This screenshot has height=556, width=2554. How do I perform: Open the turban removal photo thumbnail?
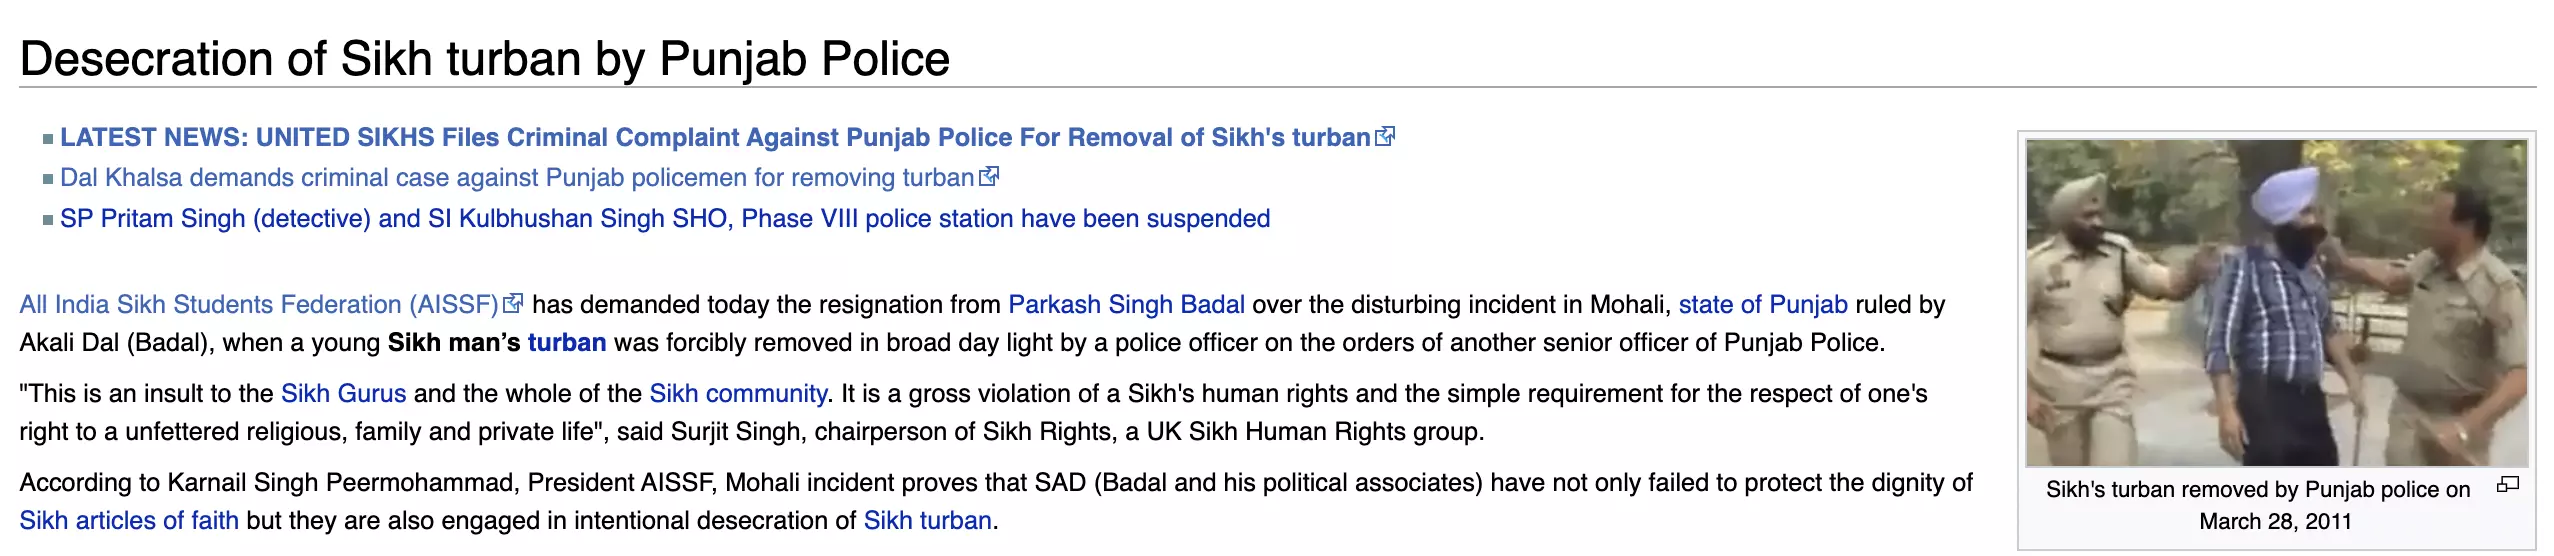click(2276, 302)
